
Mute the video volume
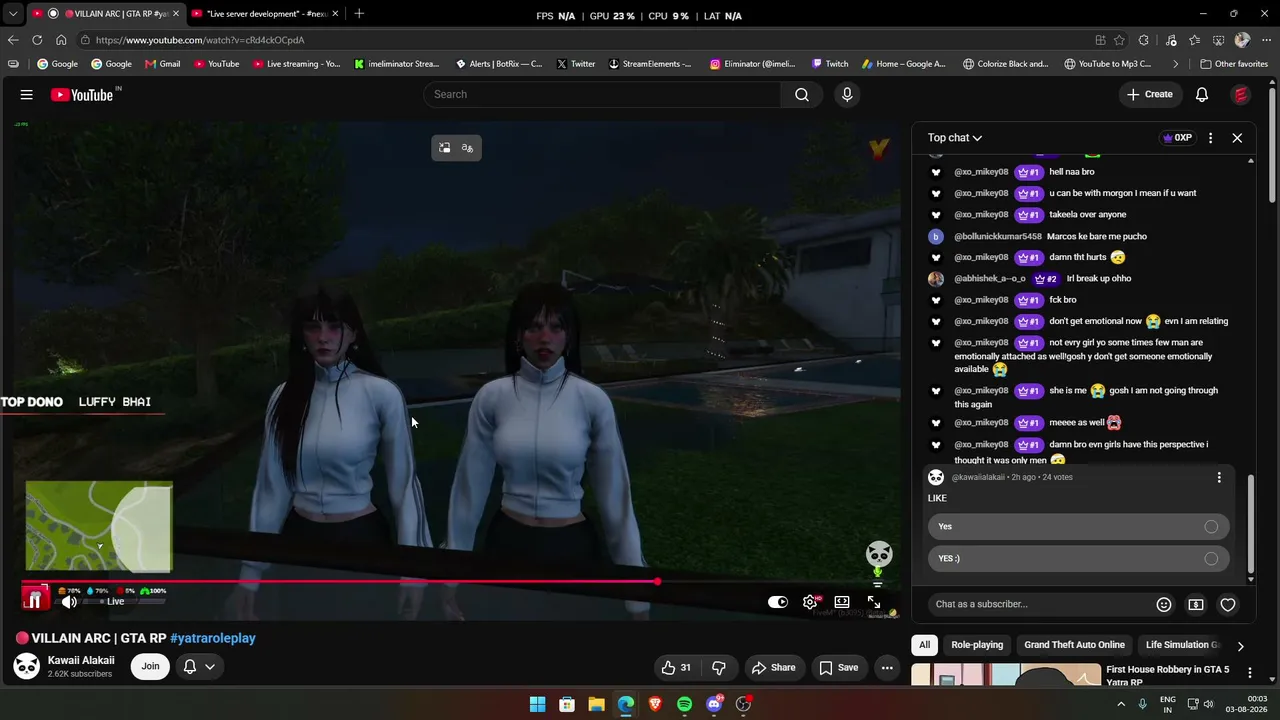point(69,602)
